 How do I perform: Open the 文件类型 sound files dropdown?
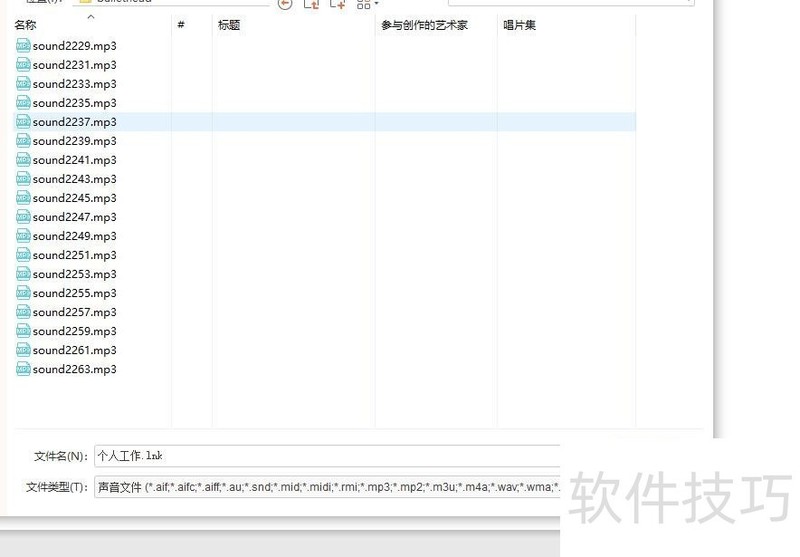[327, 487]
